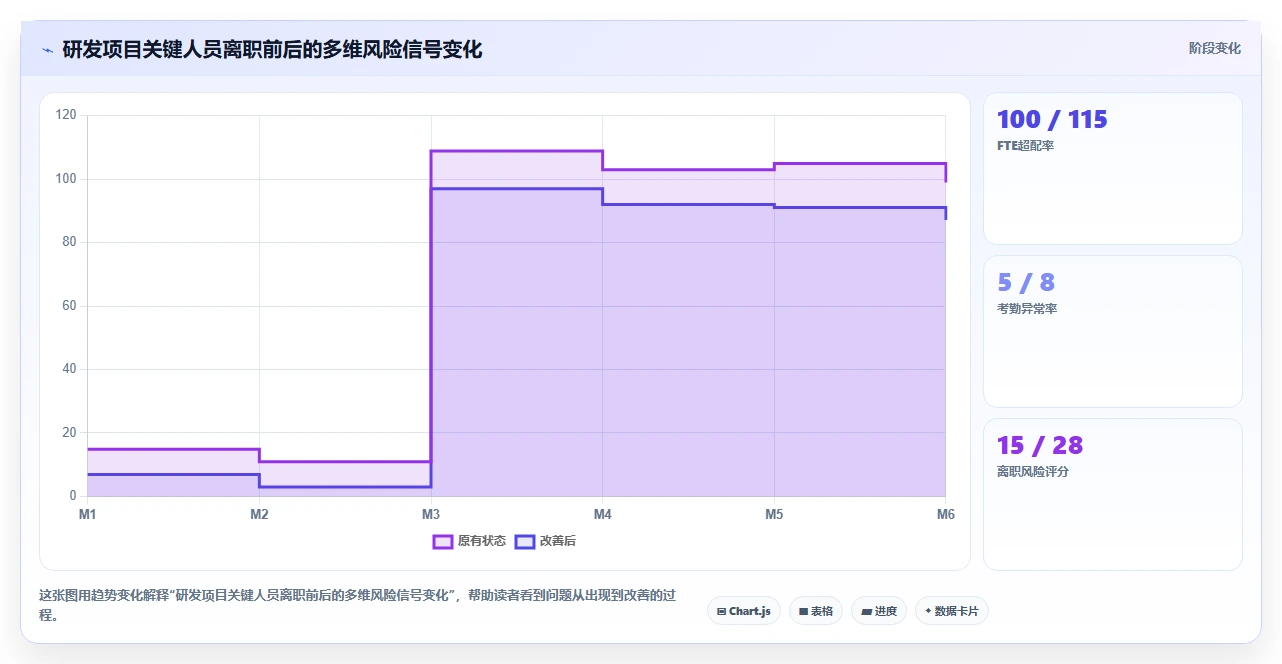Image resolution: width=1282 pixels, height=664 pixels.
Task: Click the 100 y-axis tick label
Action: click(66, 179)
